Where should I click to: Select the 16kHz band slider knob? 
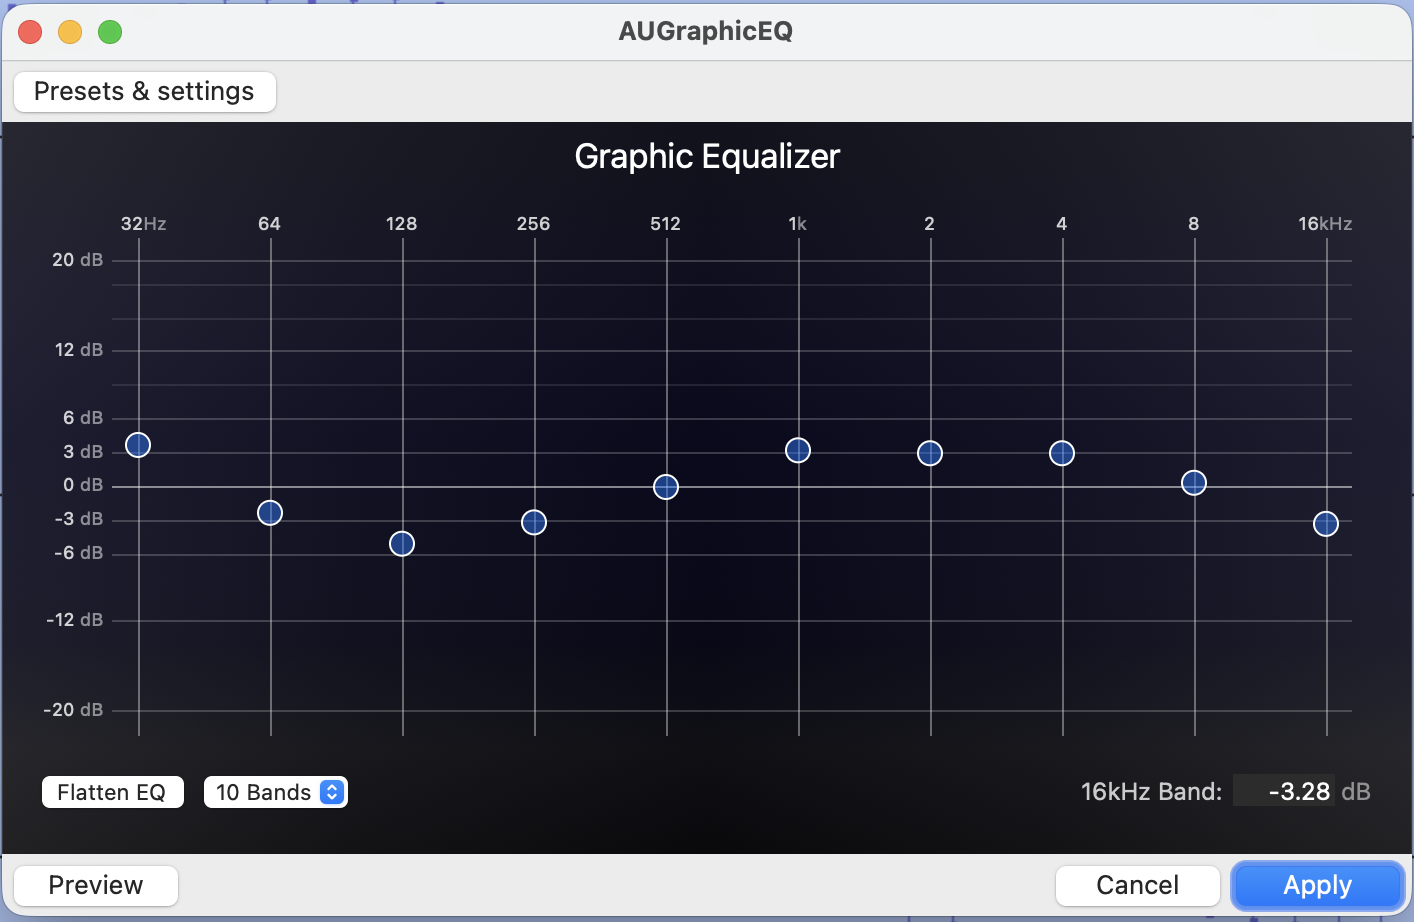pyautogui.click(x=1326, y=524)
